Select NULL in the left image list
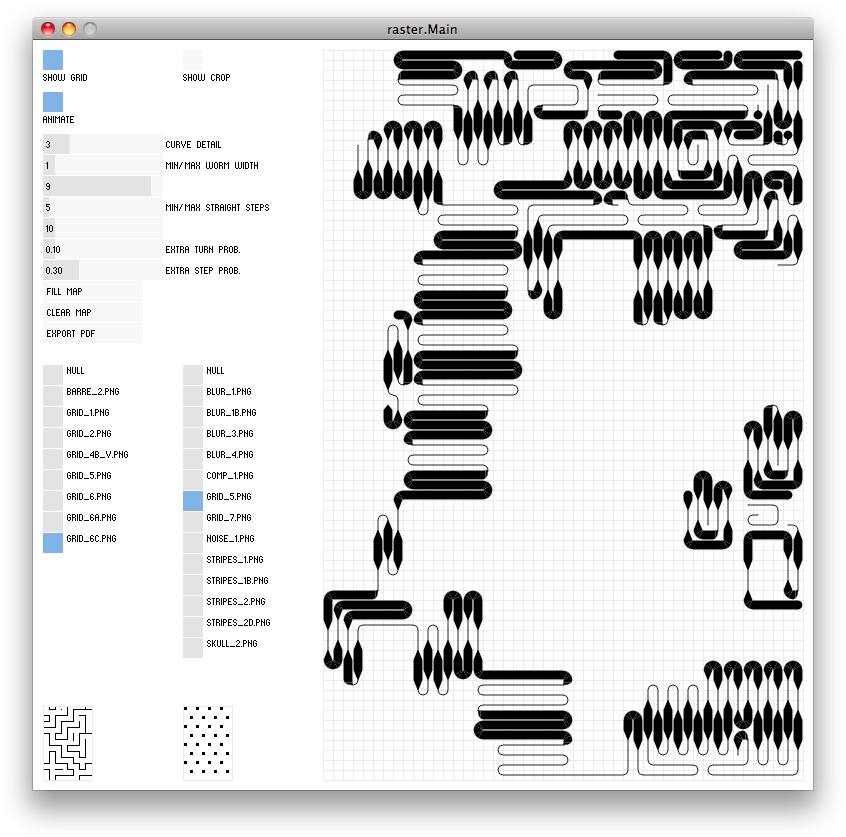846x837 pixels. coord(53,373)
